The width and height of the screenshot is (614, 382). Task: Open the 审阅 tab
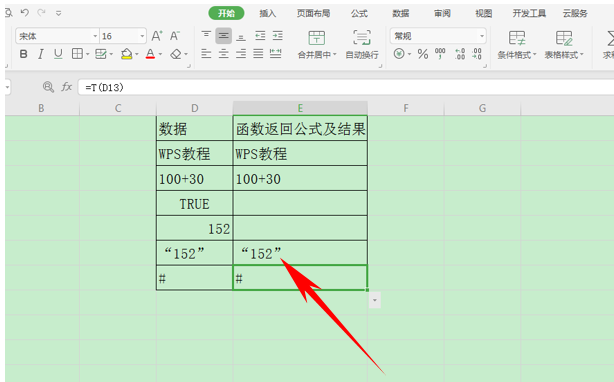point(442,13)
